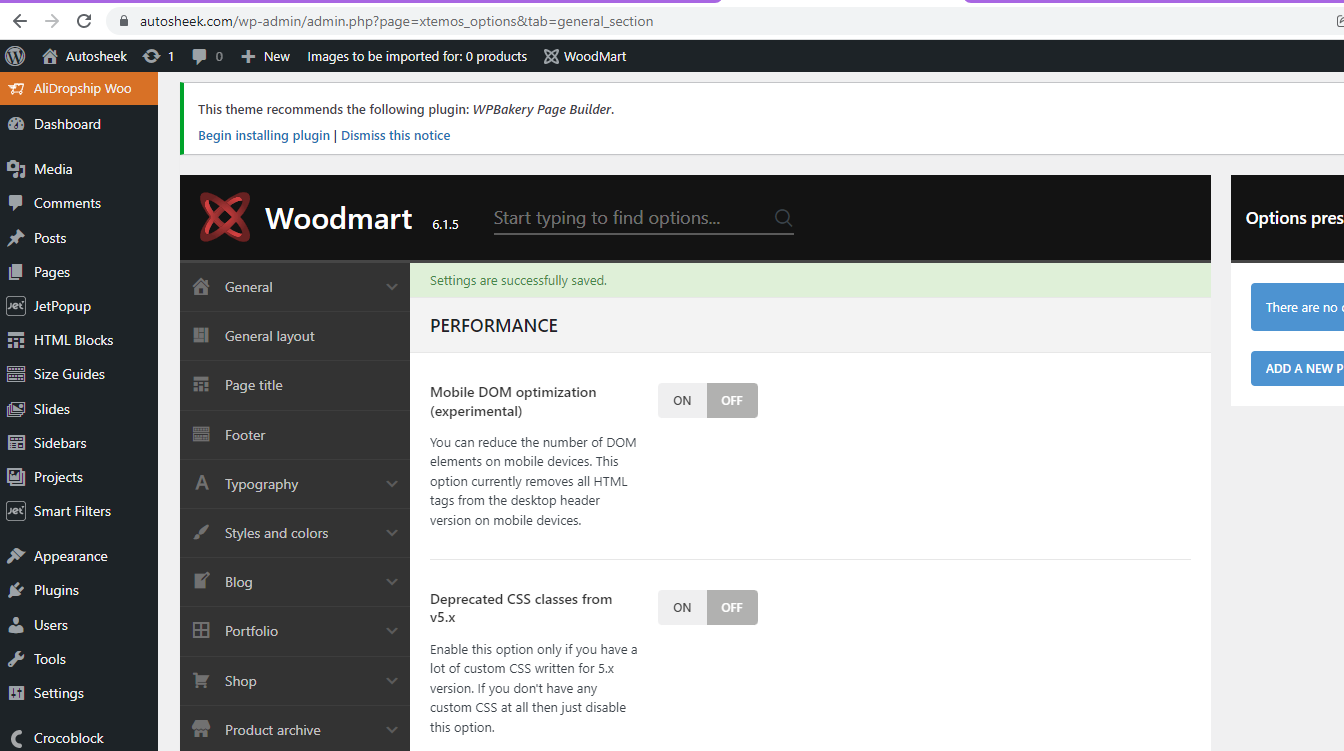Open the Autosheek site home link
Viewport: 1344px width, 751px height.
pyautogui.click(x=85, y=56)
